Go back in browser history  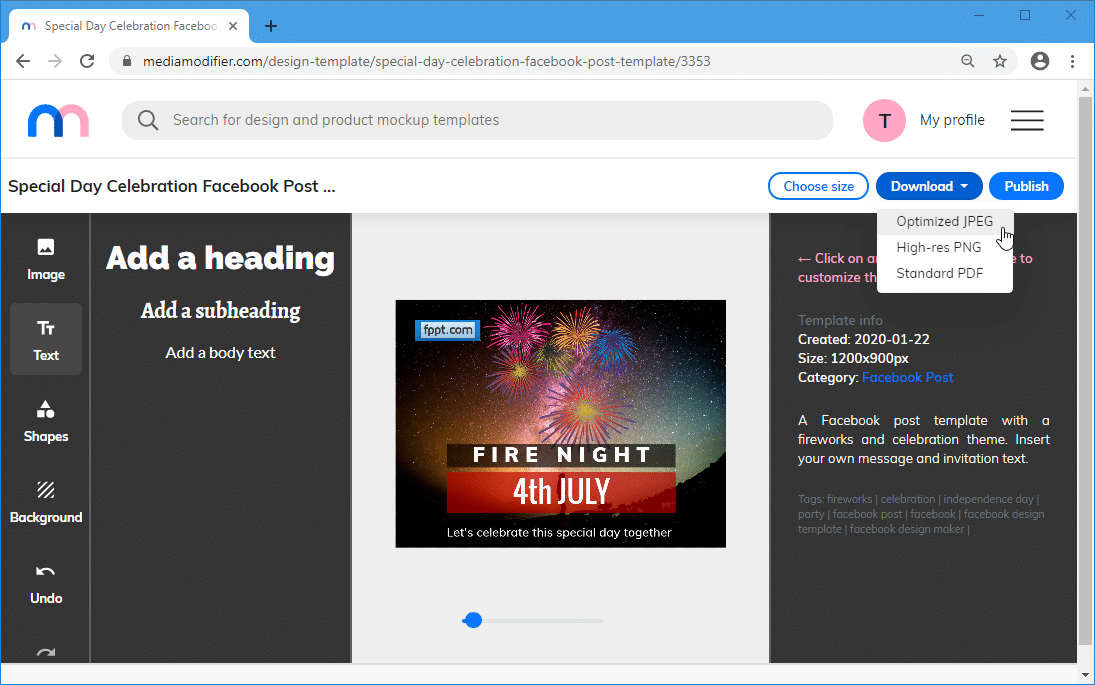pyautogui.click(x=23, y=61)
